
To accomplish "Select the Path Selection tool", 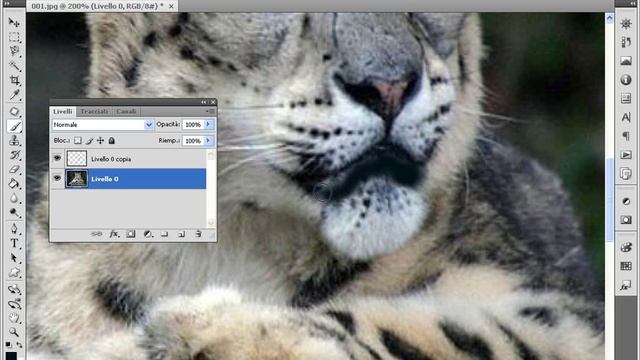I will pos(14,258).
